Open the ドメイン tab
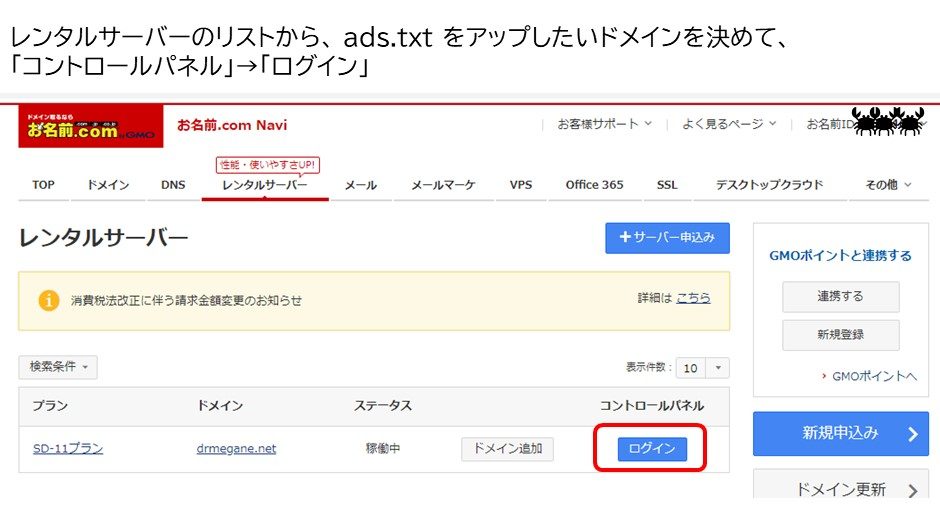This screenshot has width=940, height=523. (109, 185)
